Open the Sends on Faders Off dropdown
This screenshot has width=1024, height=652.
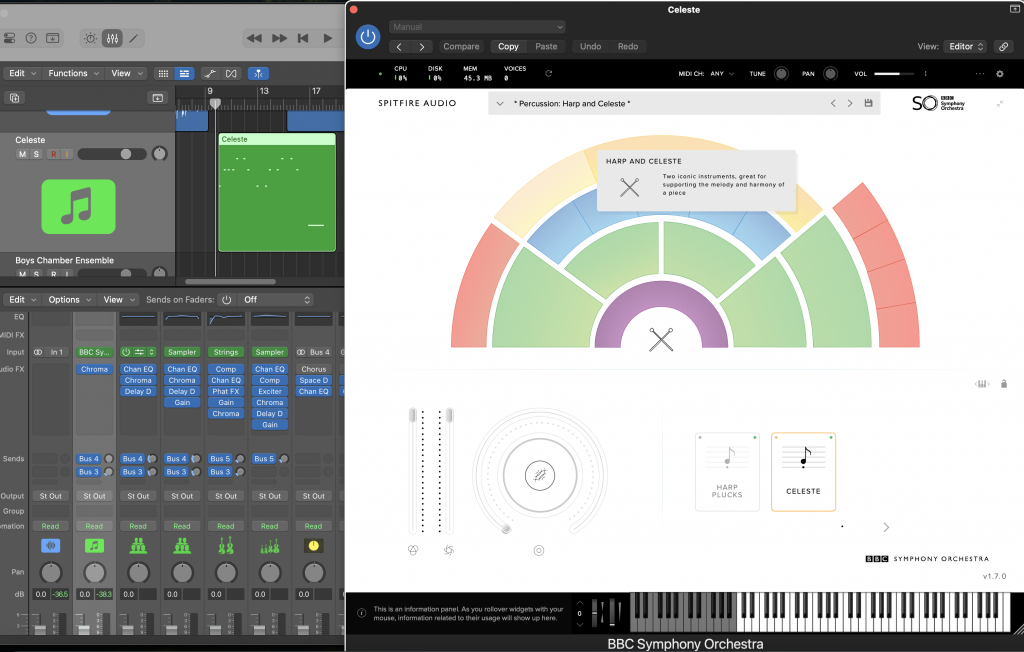(x=277, y=300)
